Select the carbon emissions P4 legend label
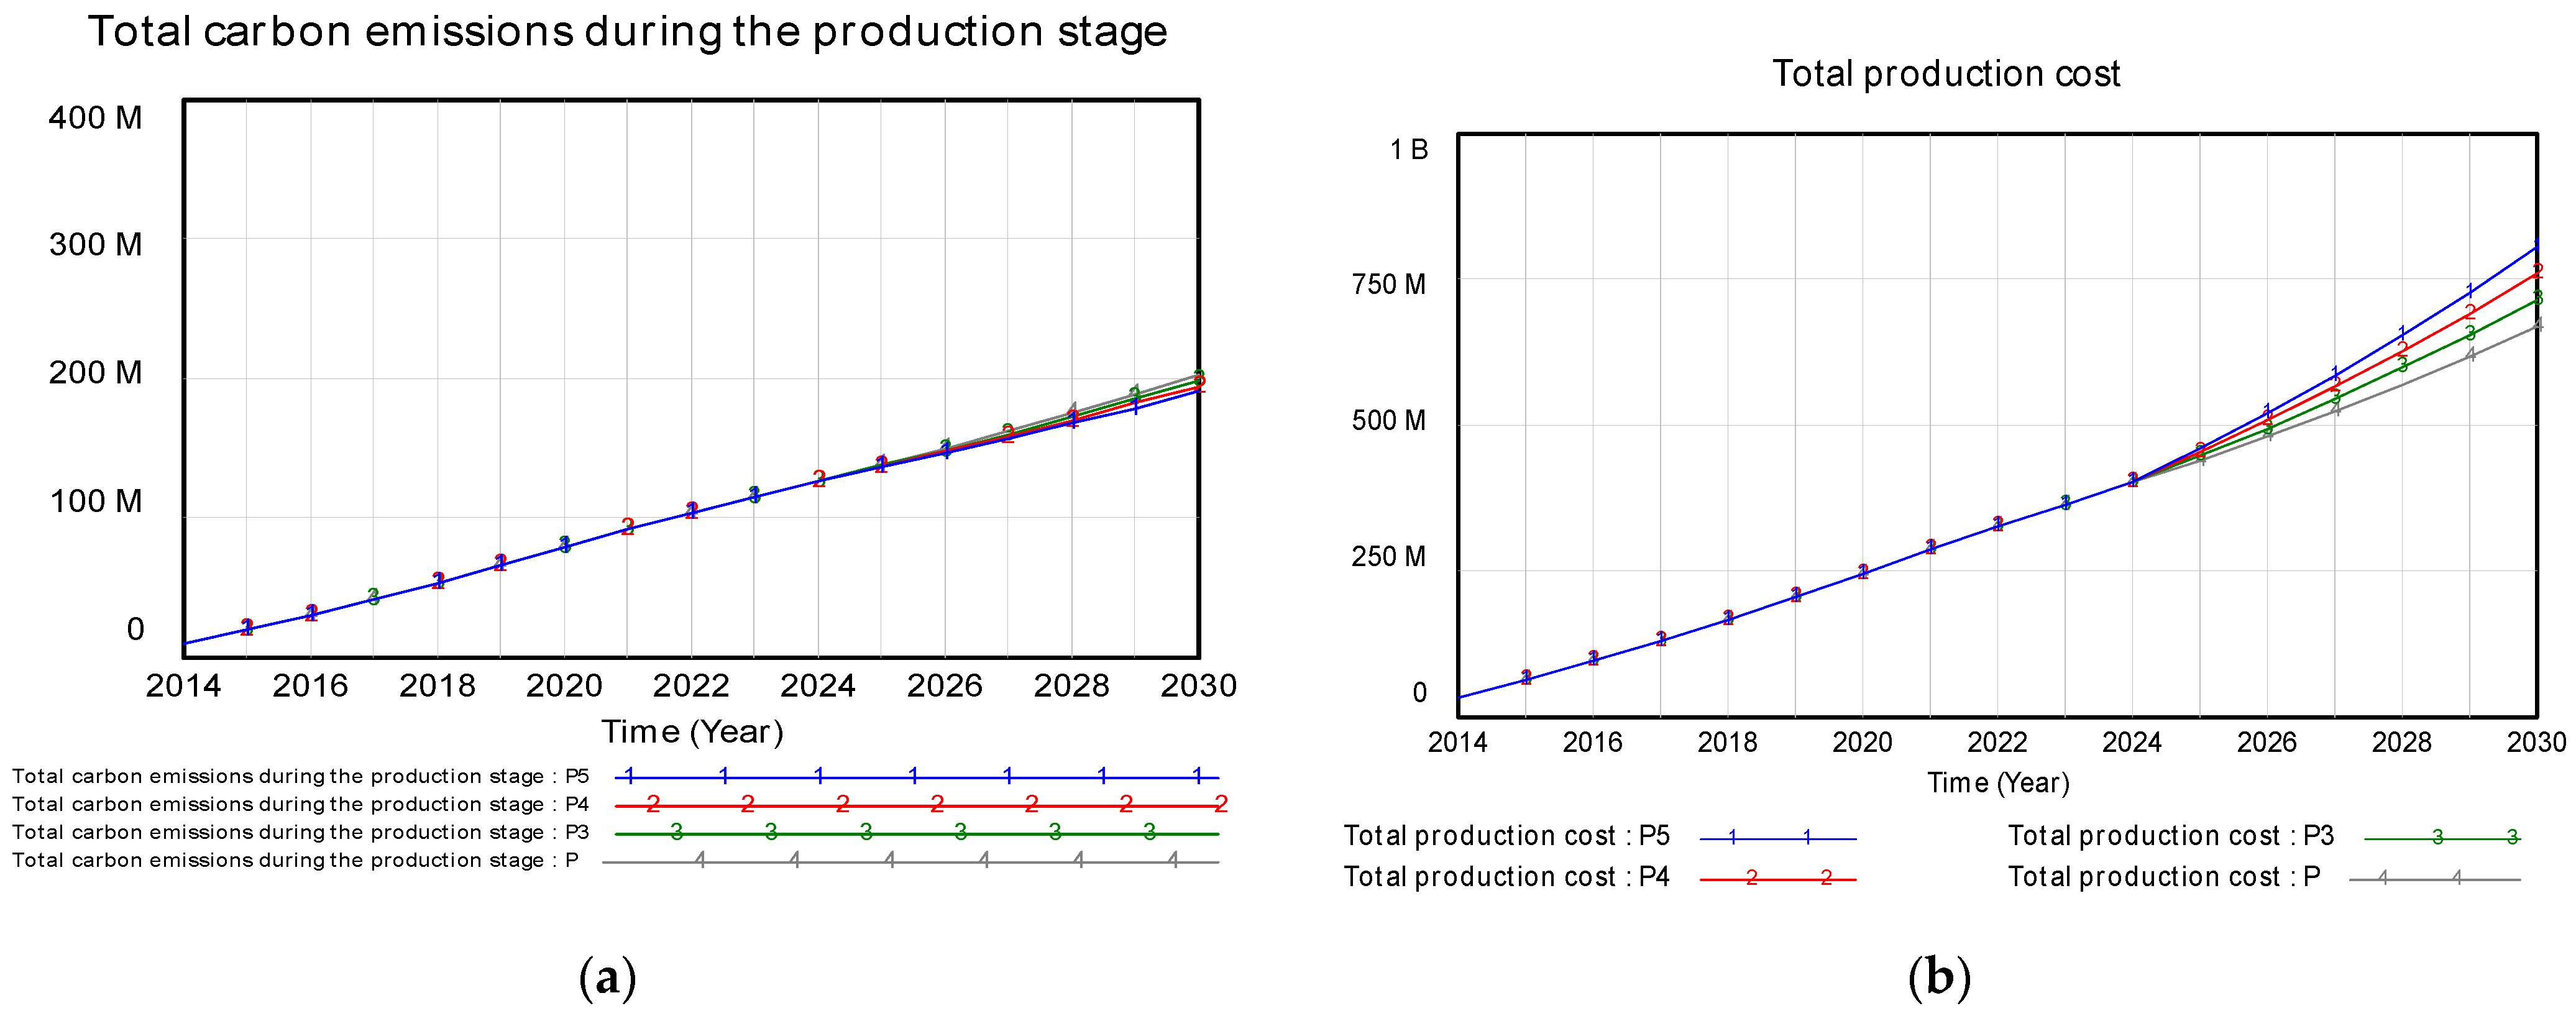The height and width of the screenshot is (1016, 2576). click(x=300, y=804)
